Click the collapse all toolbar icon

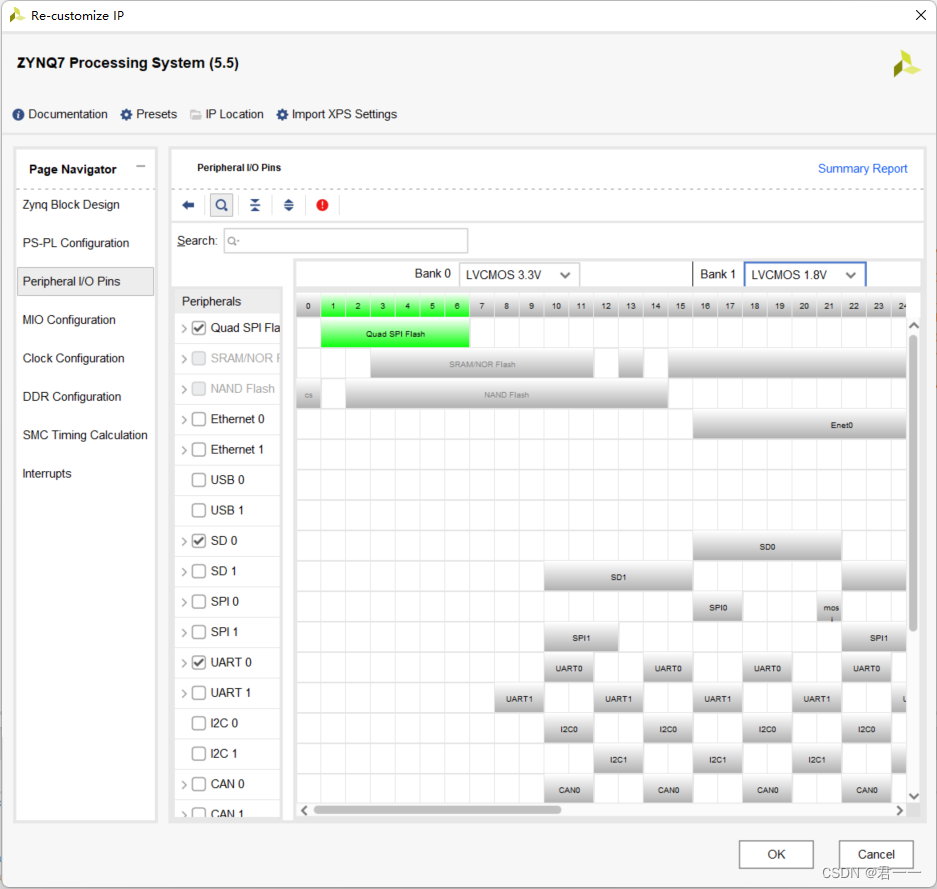pyautogui.click(x=255, y=206)
